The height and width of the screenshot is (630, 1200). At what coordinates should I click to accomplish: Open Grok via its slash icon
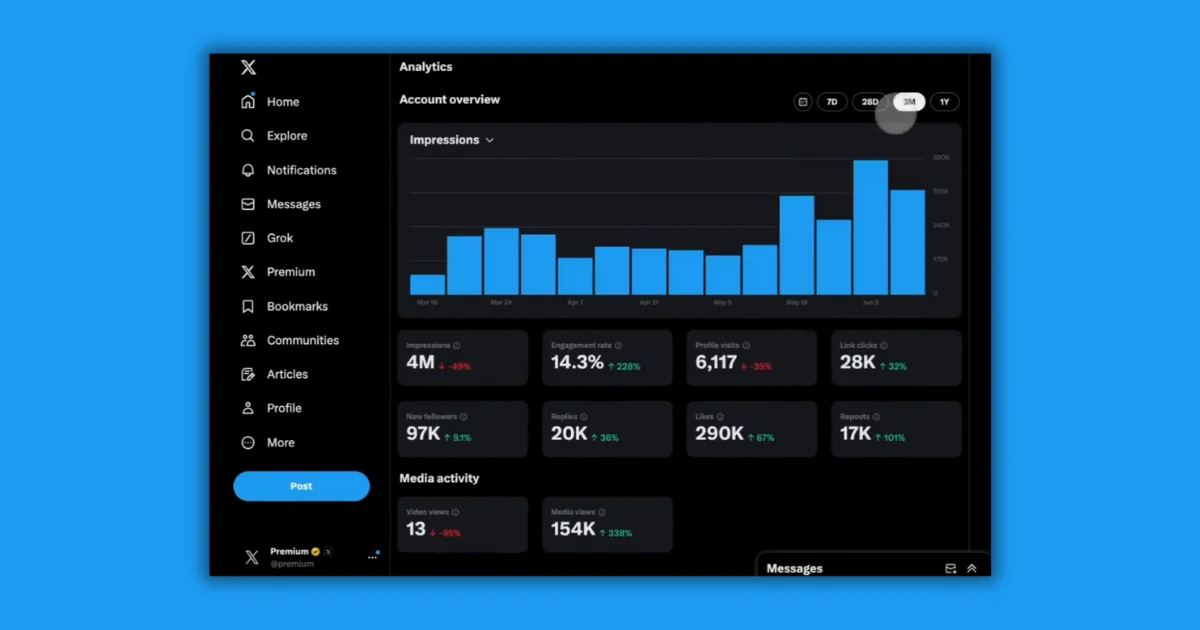pyautogui.click(x=248, y=238)
